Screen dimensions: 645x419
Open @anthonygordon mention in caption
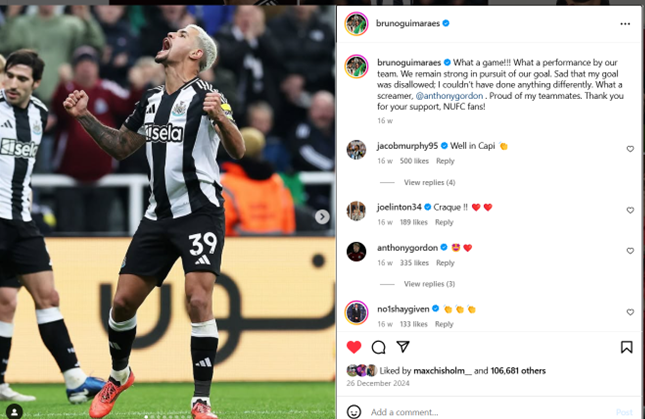tap(449, 96)
